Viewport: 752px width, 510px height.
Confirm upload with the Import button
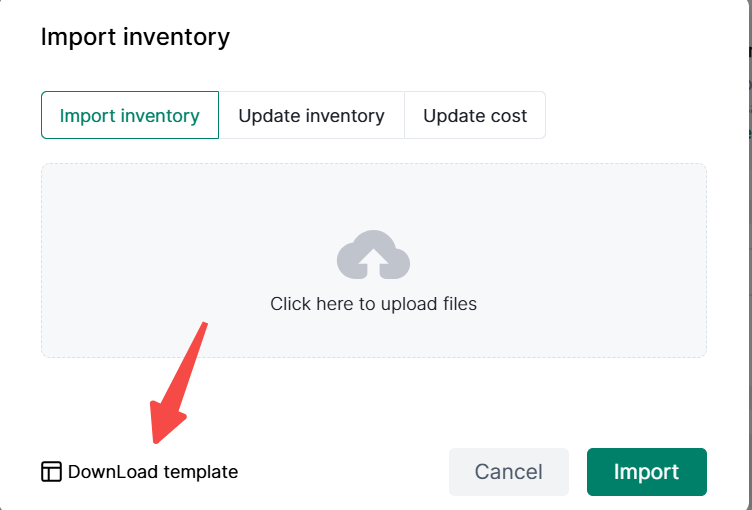pyautogui.click(x=646, y=472)
